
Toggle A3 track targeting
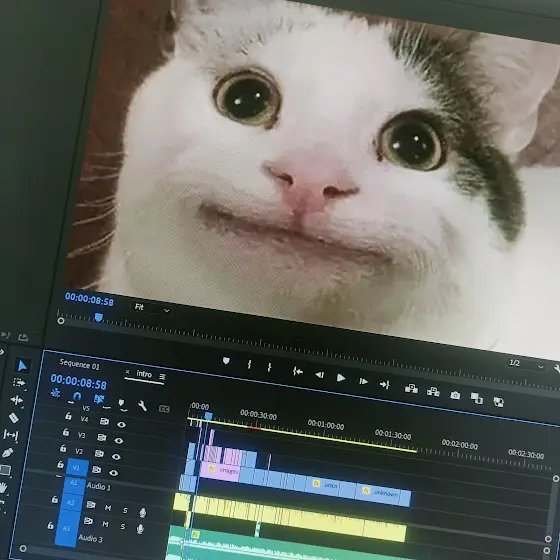coord(67,528)
